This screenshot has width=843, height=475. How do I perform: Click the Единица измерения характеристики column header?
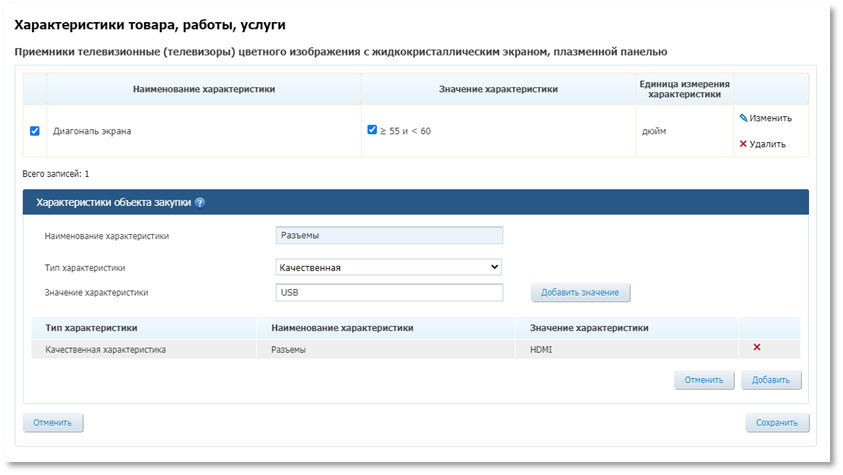(684, 89)
